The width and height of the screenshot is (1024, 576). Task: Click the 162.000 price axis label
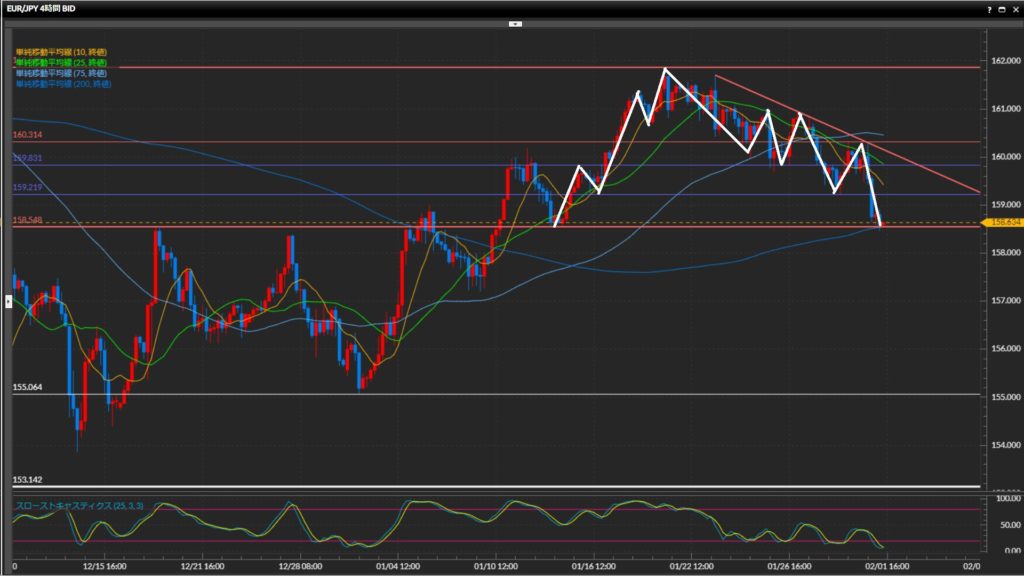pyautogui.click(x=1003, y=61)
